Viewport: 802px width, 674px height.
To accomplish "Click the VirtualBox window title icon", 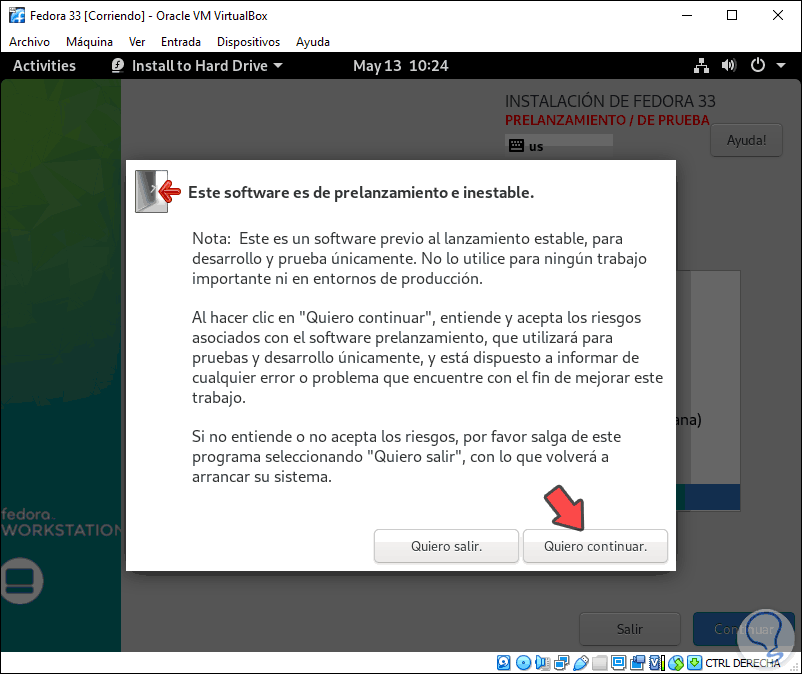I will click(x=17, y=15).
